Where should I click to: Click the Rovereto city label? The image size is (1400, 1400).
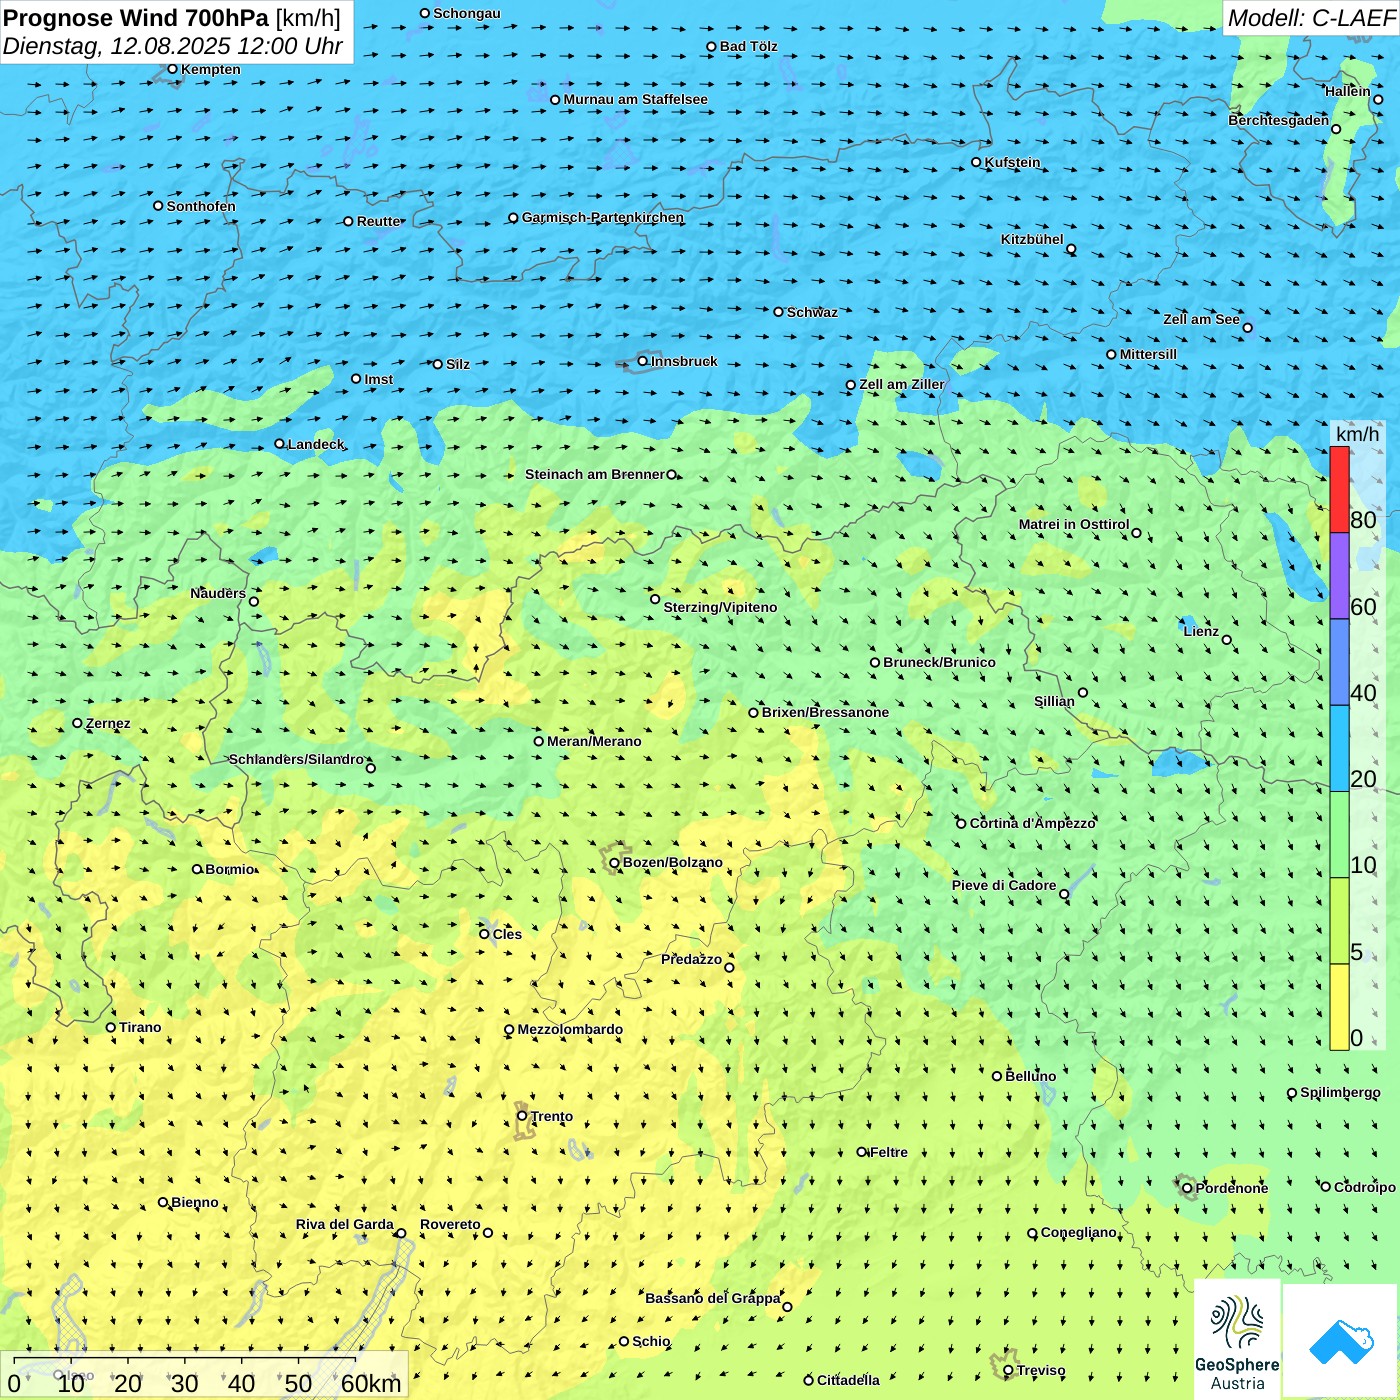pos(450,1224)
